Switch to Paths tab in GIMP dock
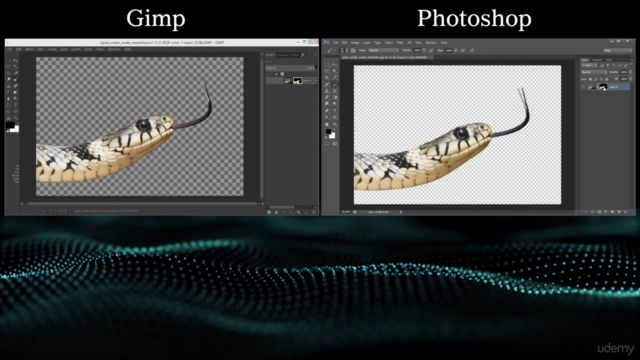 tap(295, 55)
